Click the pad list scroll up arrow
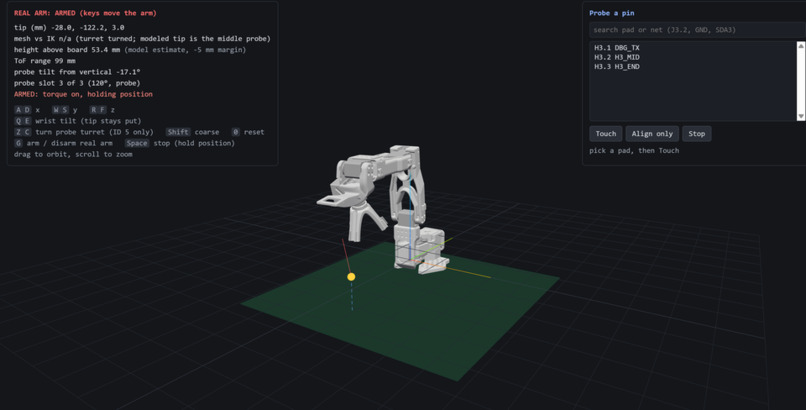Image resolution: width=806 pixels, height=410 pixels. [x=801, y=46]
